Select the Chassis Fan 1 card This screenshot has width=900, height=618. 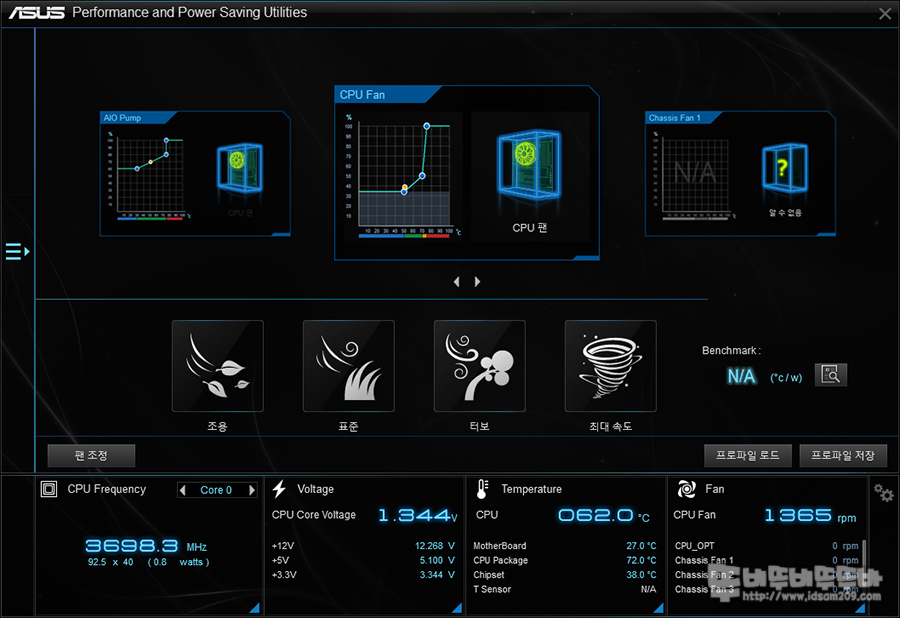740,174
